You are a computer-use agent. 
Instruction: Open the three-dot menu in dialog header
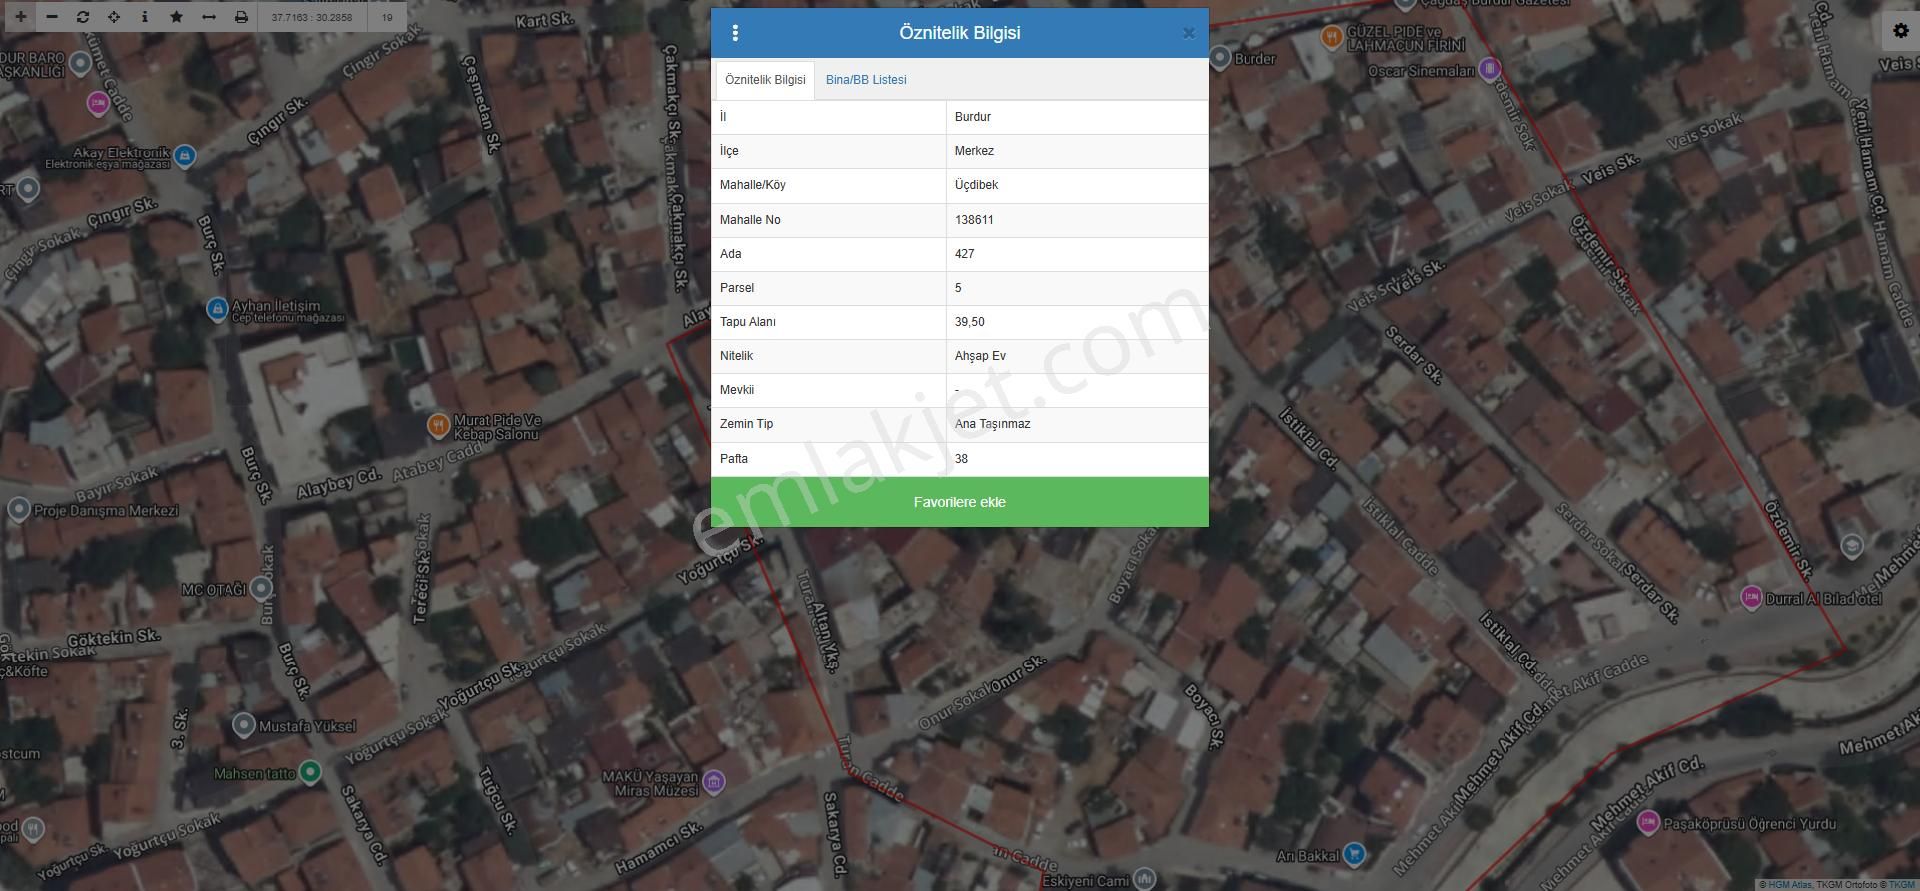pyautogui.click(x=735, y=33)
